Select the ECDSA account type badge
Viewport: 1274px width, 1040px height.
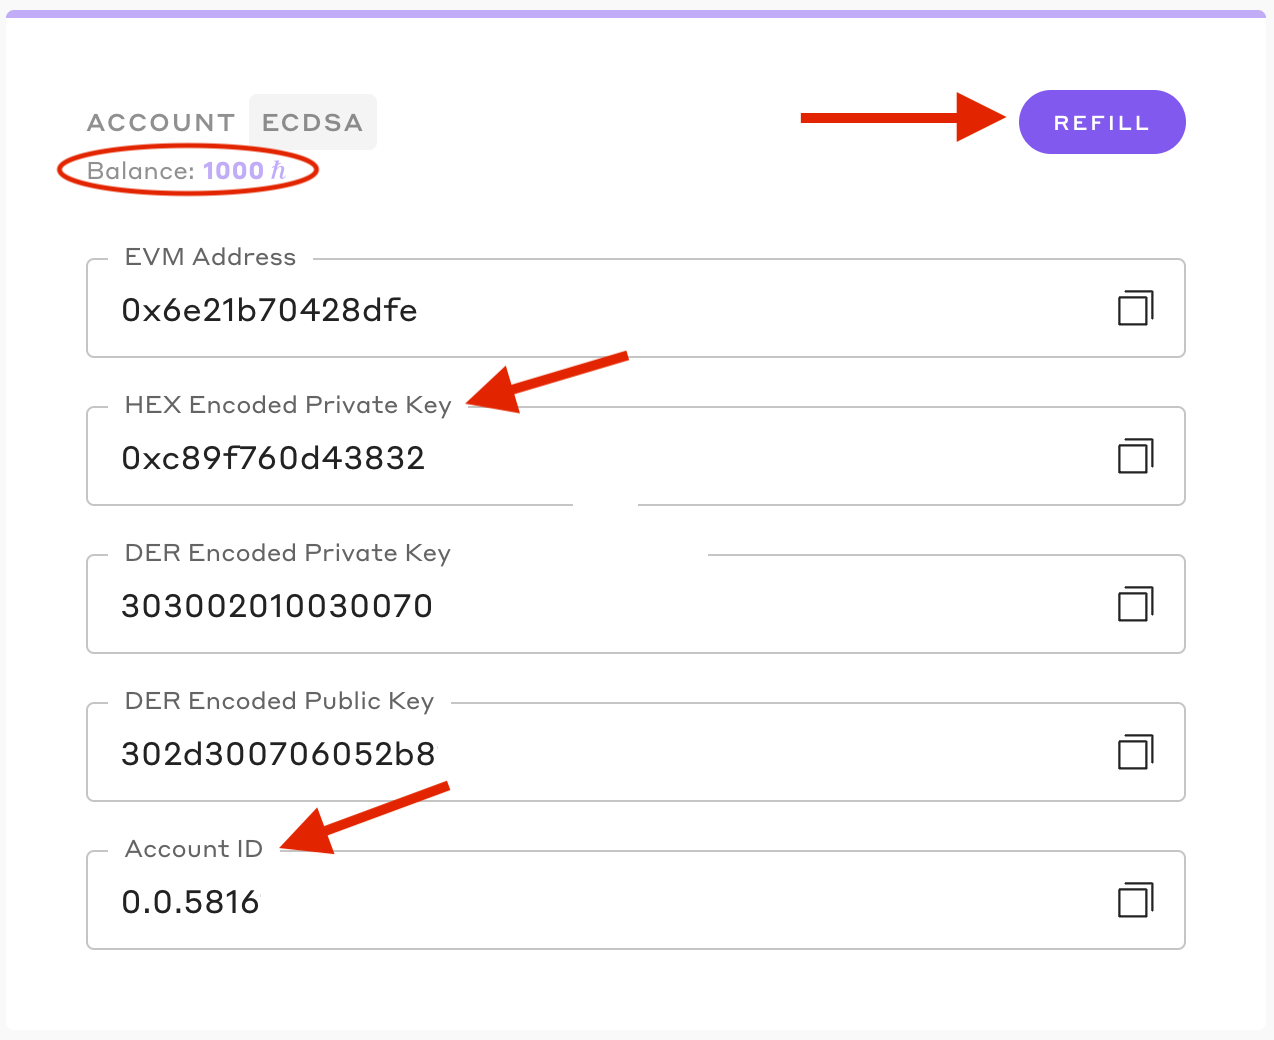(313, 122)
